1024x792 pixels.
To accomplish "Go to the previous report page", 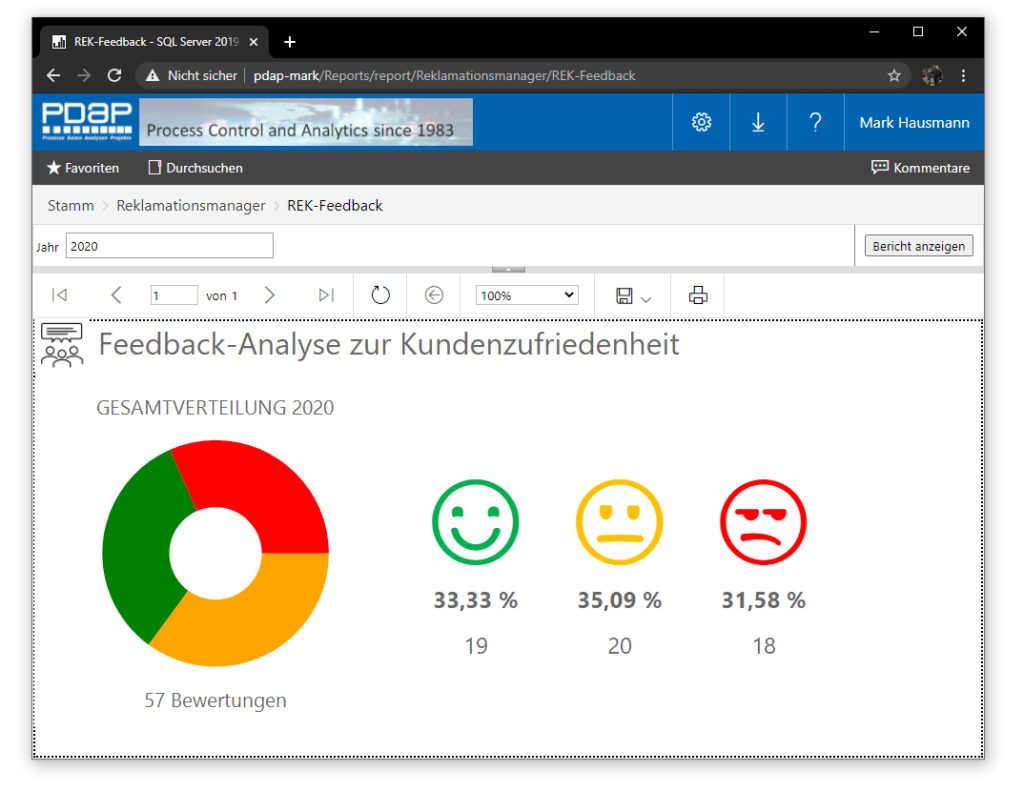I will pos(116,295).
